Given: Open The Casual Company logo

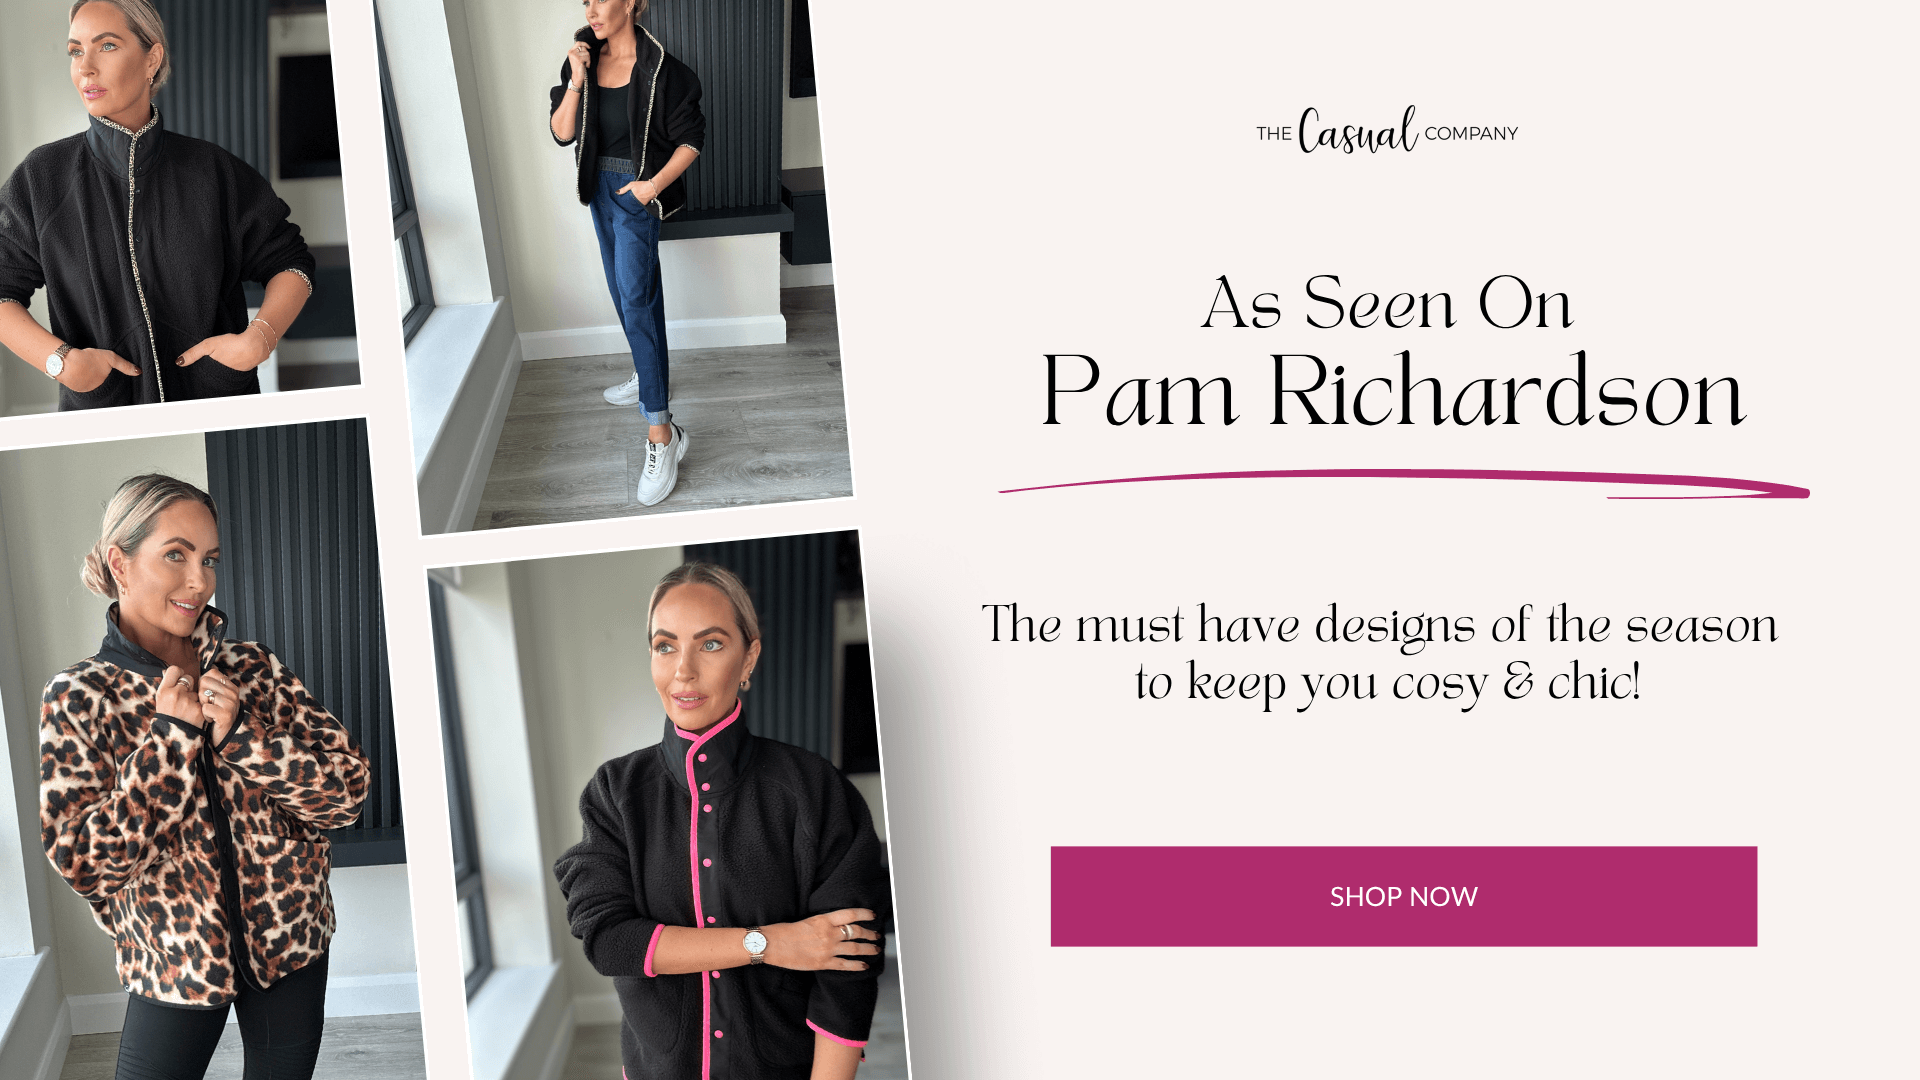Looking at the screenshot, I should point(1387,130).
